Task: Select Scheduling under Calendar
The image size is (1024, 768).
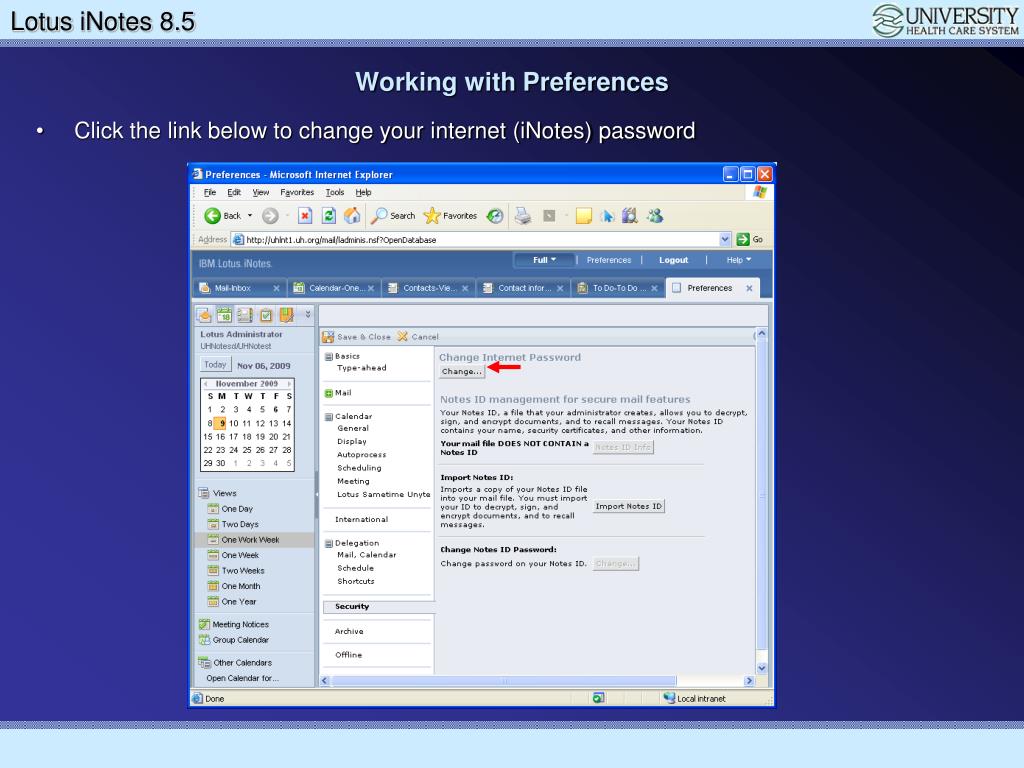Action: [359, 468]
